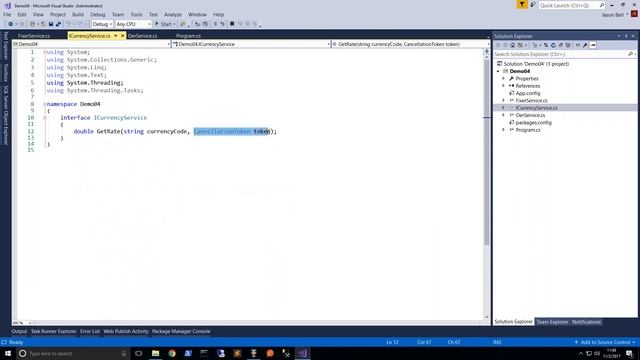Open the Demo04.ICurrencyService type dropdown

tap(251, 44)
